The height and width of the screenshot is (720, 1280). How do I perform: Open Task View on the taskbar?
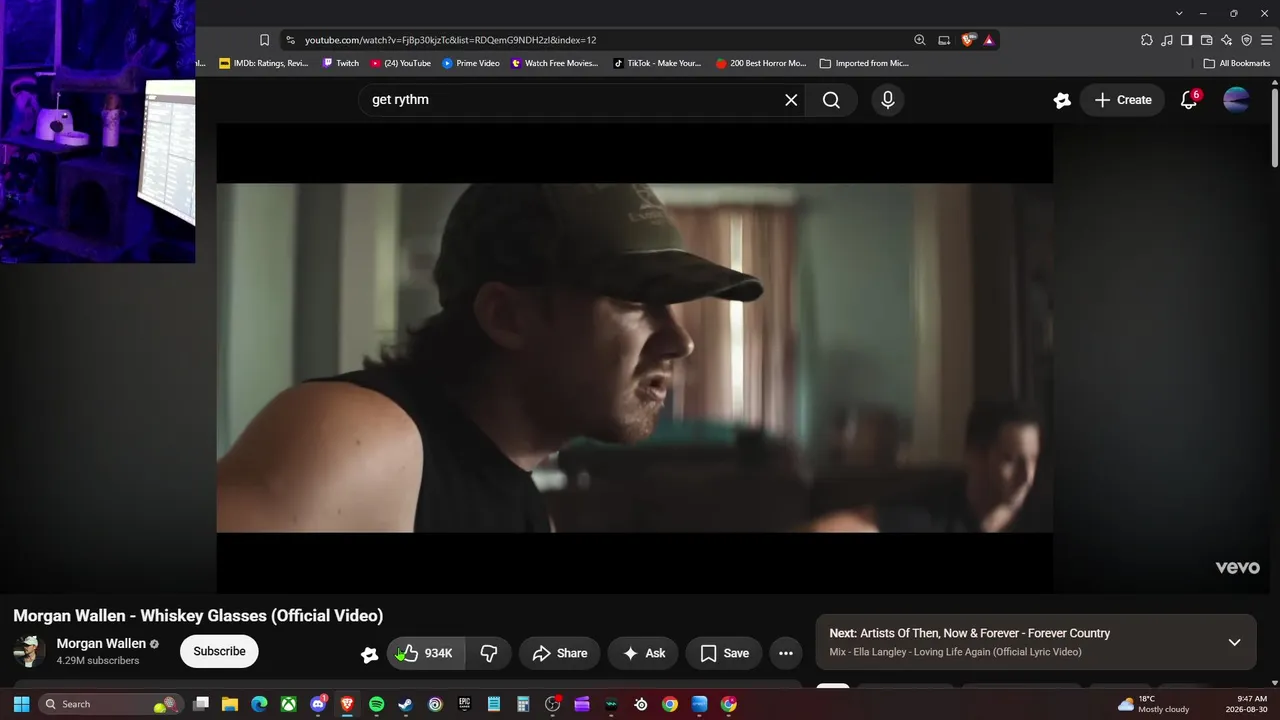point(201,704)
